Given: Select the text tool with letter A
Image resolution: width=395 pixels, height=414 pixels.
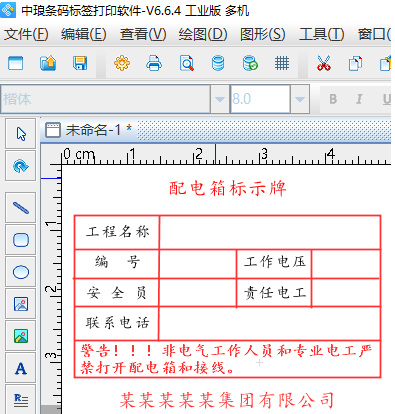Looking at the screenshot, I should click(x=21, y=369).
